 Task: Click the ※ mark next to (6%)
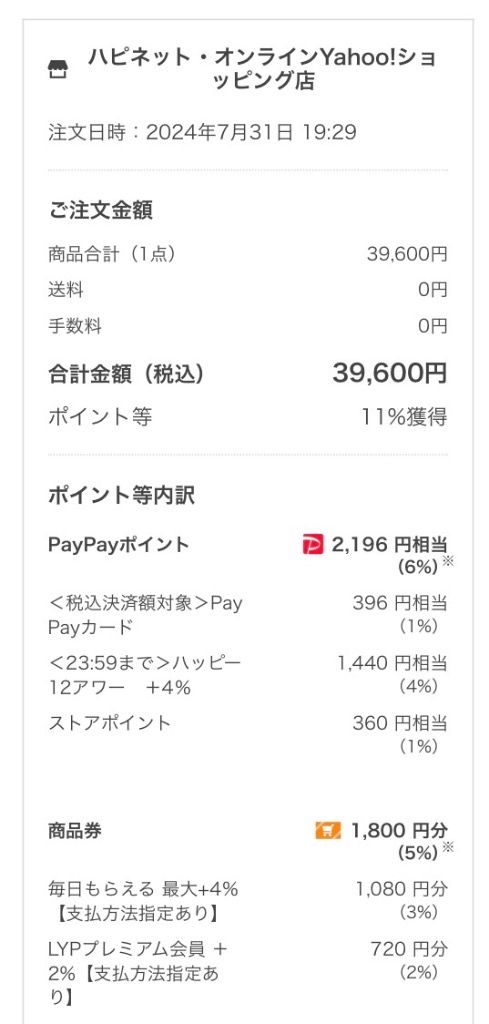click(447, 562)
